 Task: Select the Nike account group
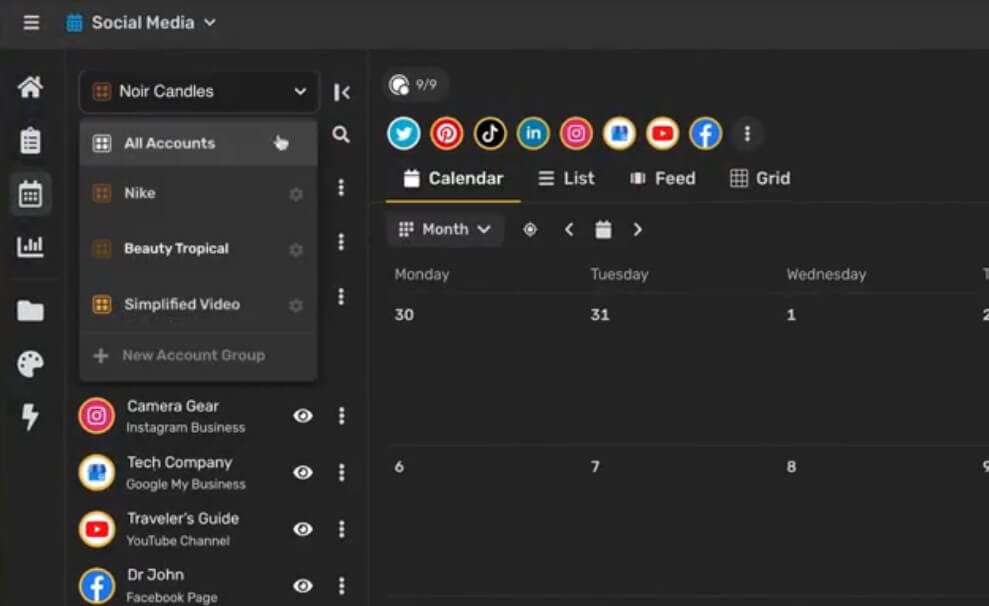point(198,193)
